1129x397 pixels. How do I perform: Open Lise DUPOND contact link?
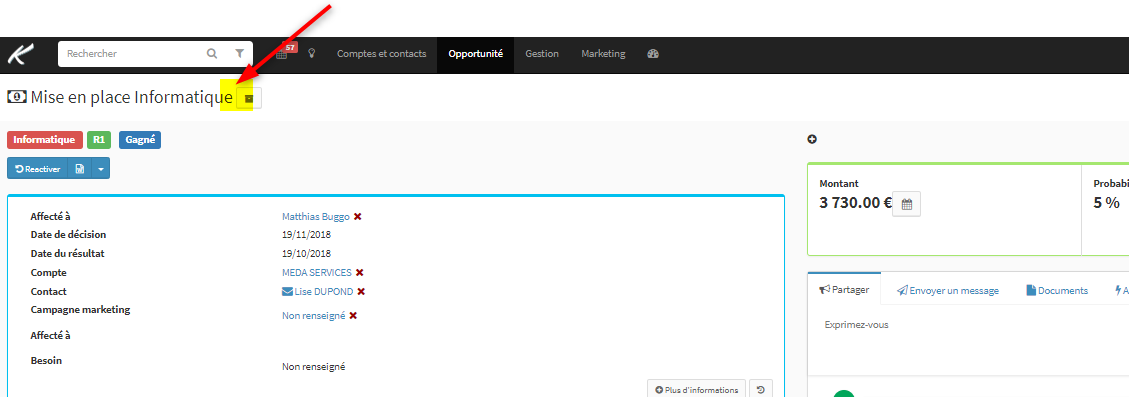pos(324,291)
